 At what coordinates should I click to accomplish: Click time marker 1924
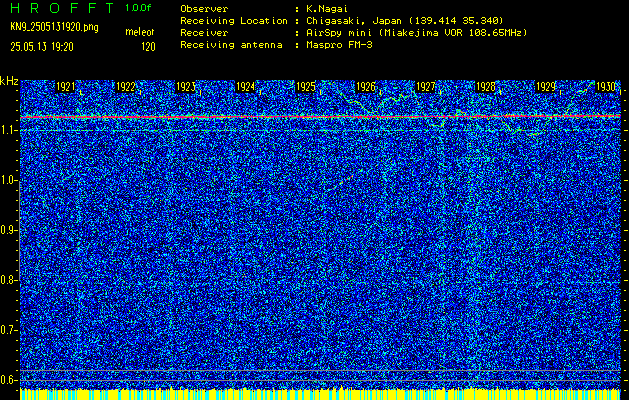click(246, 87)
